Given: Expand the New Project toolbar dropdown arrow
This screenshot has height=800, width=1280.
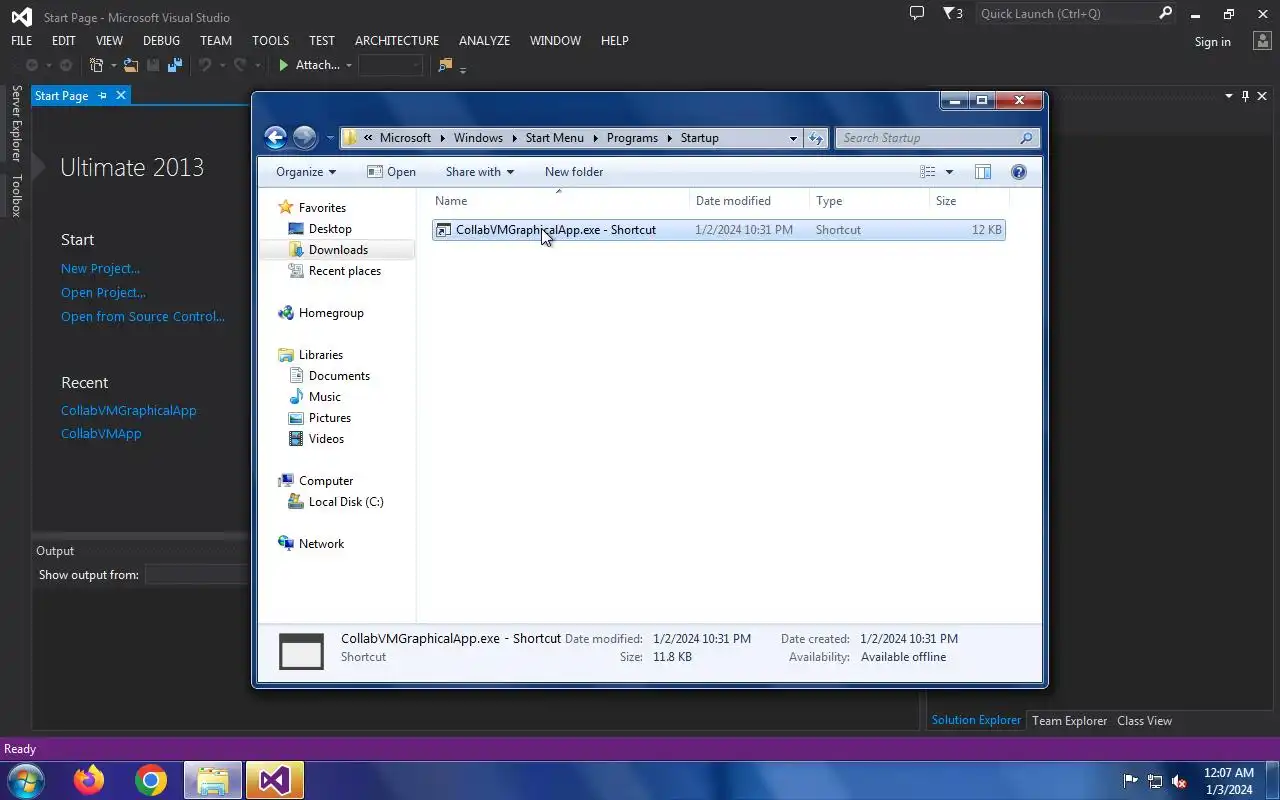Looking at the screenshot, I should click(x=113, y=65).
